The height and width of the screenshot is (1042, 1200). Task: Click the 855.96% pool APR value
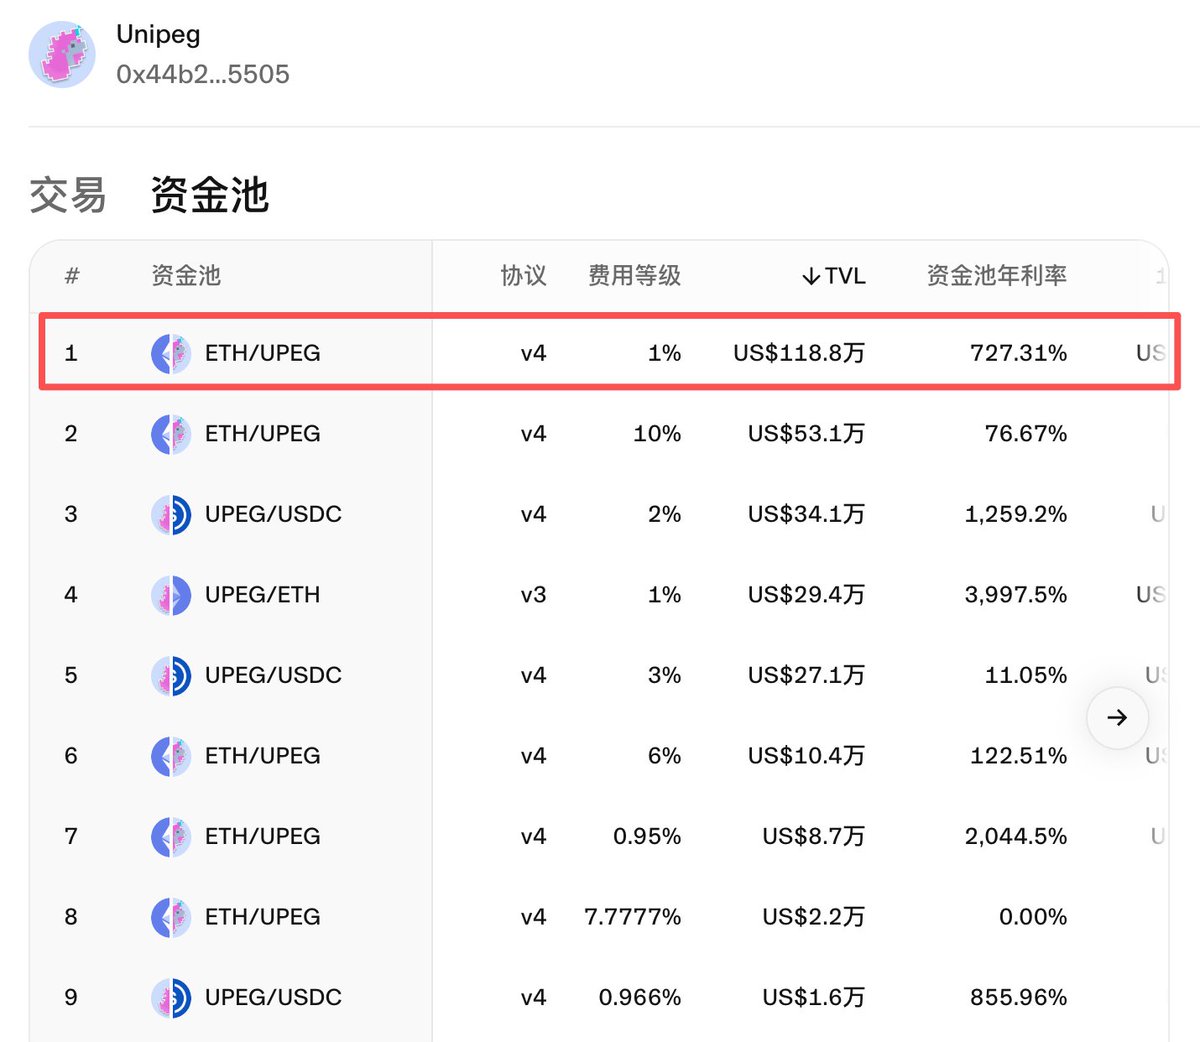pyautogui.click(x=1018, y=997)
